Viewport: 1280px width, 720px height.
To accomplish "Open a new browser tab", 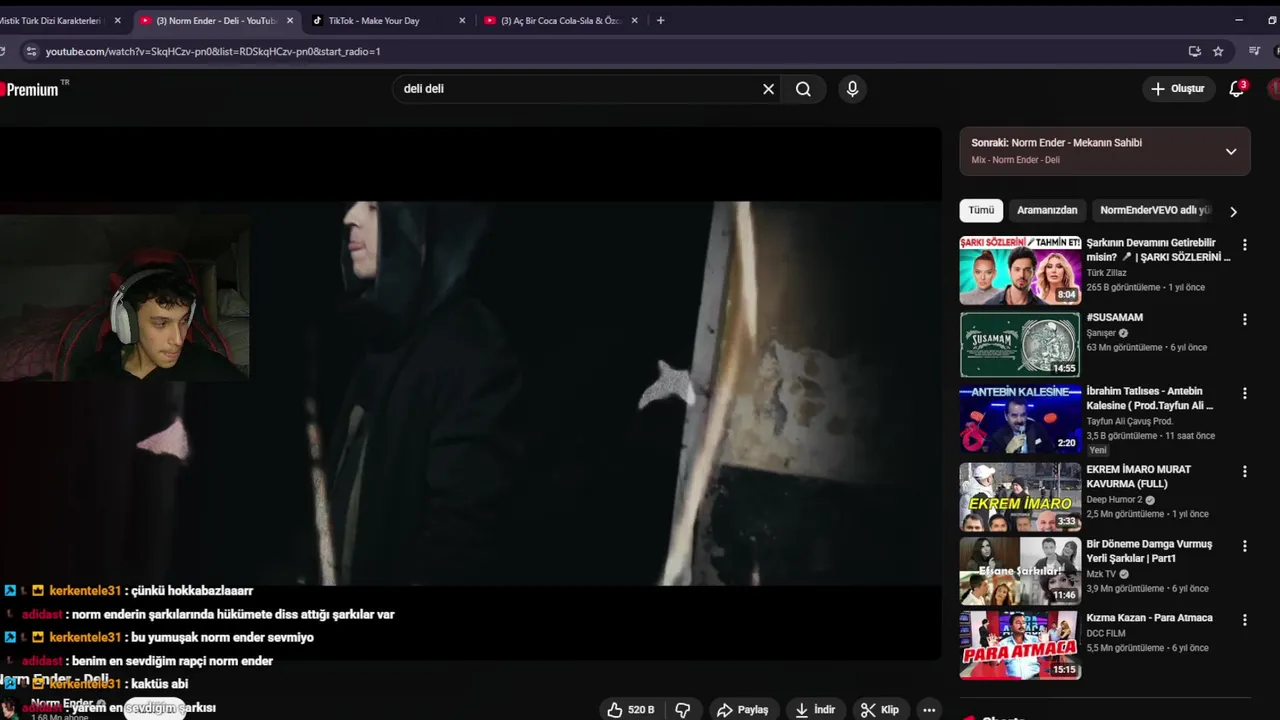I will pos(660,20).
